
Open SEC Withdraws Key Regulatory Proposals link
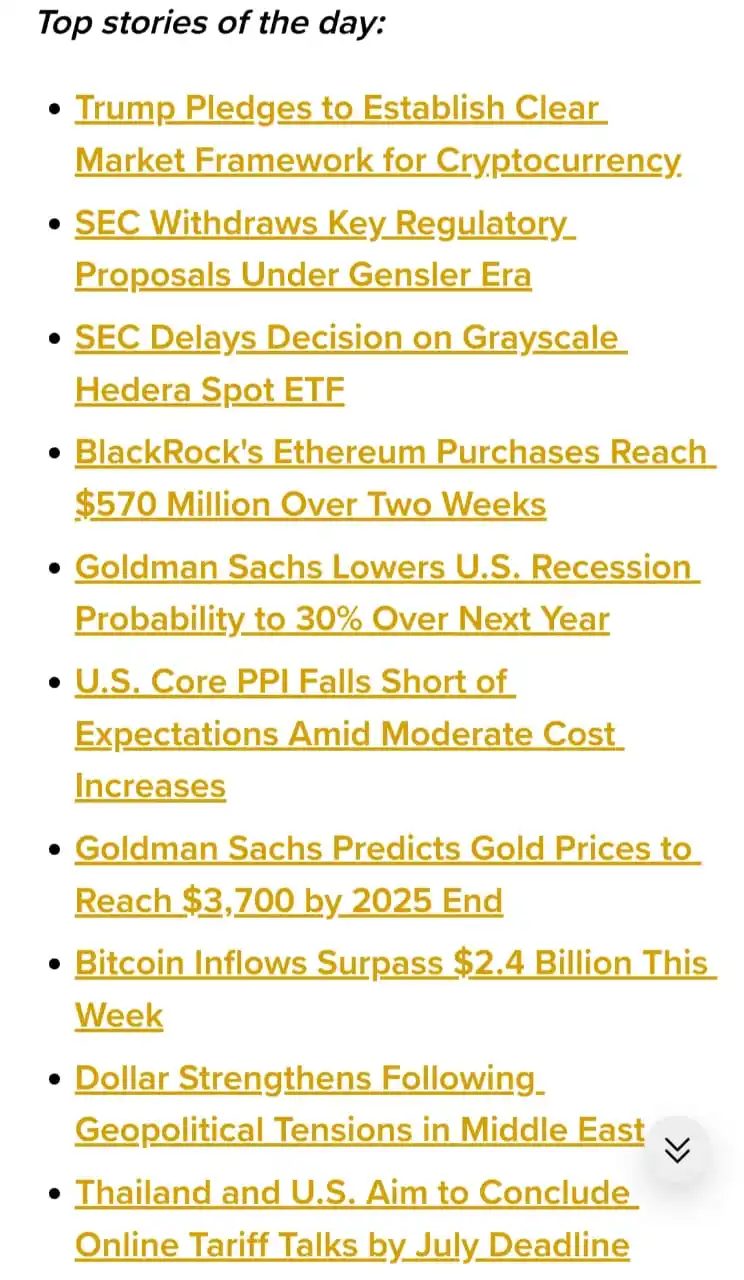[x=325, y=249]
